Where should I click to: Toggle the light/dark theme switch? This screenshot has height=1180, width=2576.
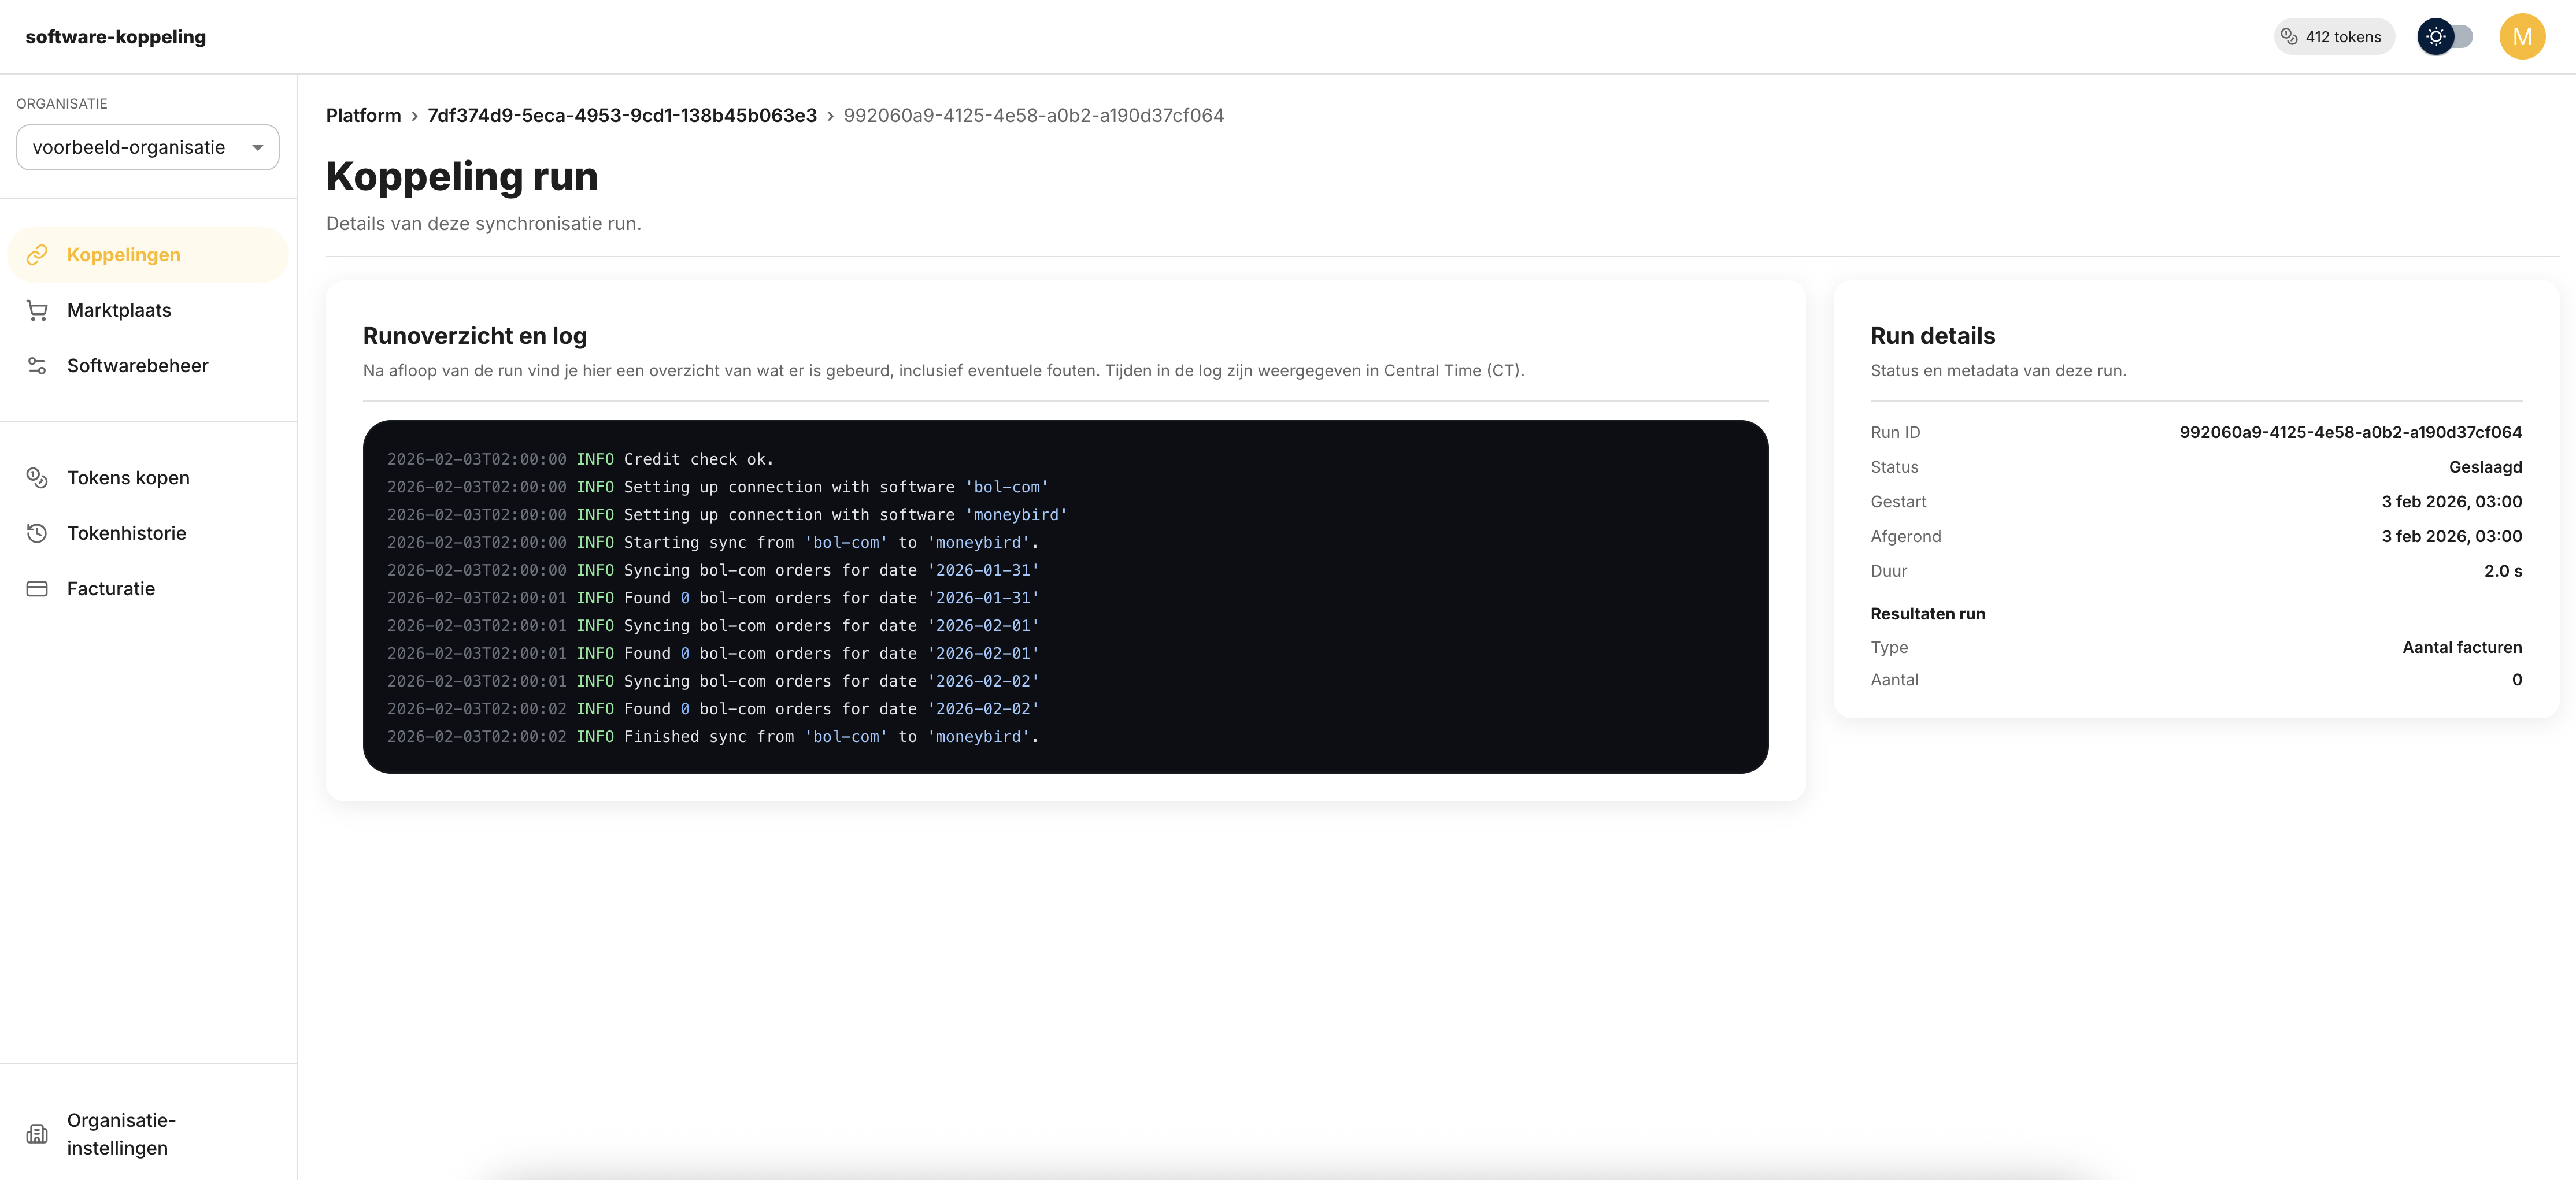pos(2445,37)
